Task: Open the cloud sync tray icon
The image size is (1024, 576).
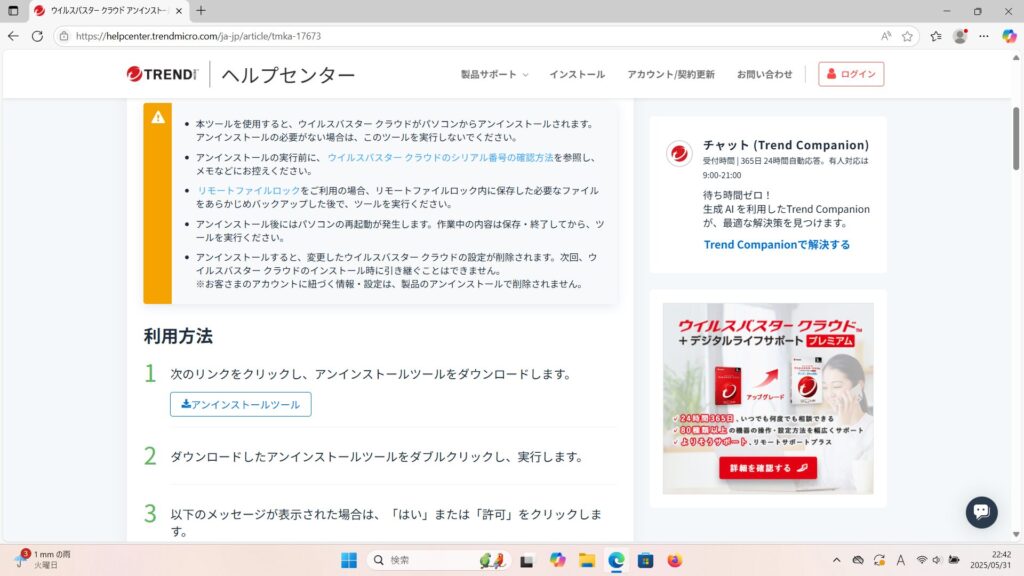Action: [x=858, y=560]
